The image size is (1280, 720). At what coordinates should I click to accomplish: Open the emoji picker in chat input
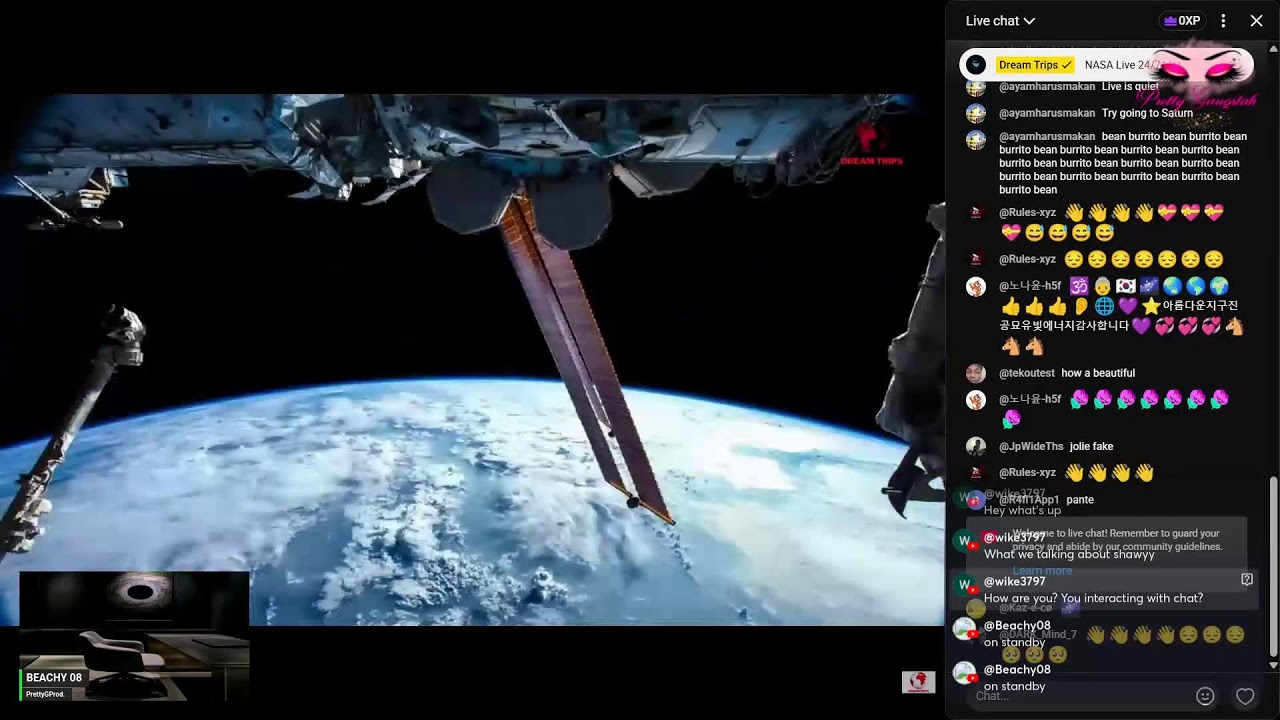point(1205,696)
